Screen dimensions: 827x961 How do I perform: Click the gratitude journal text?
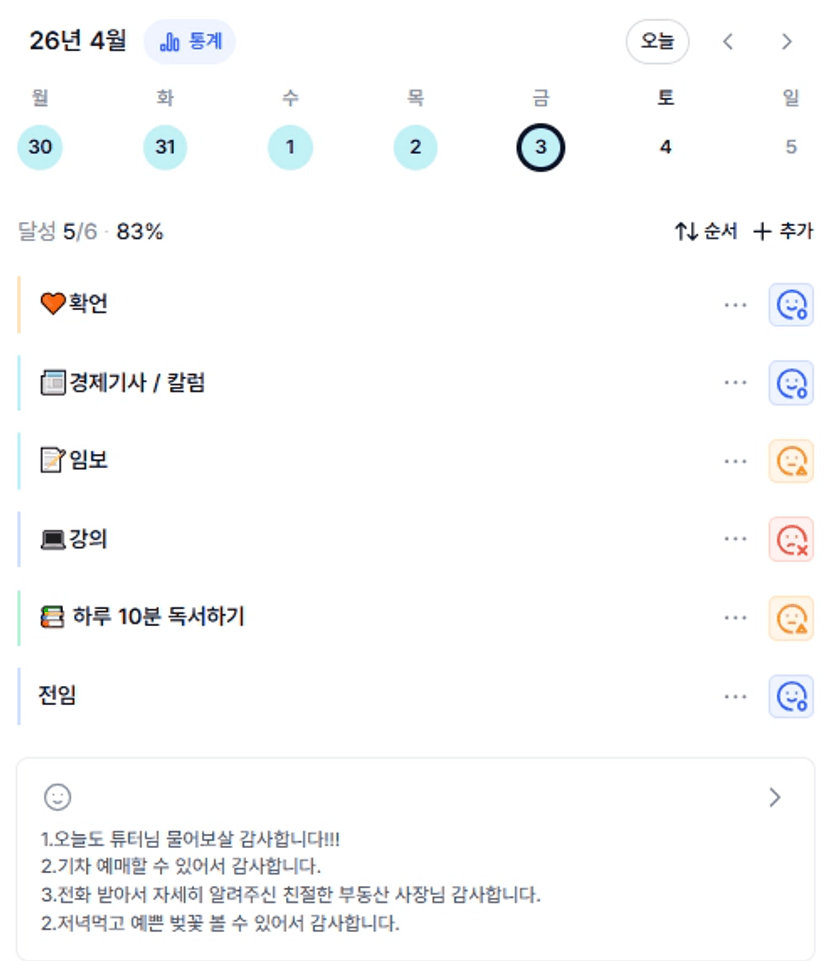290,880
